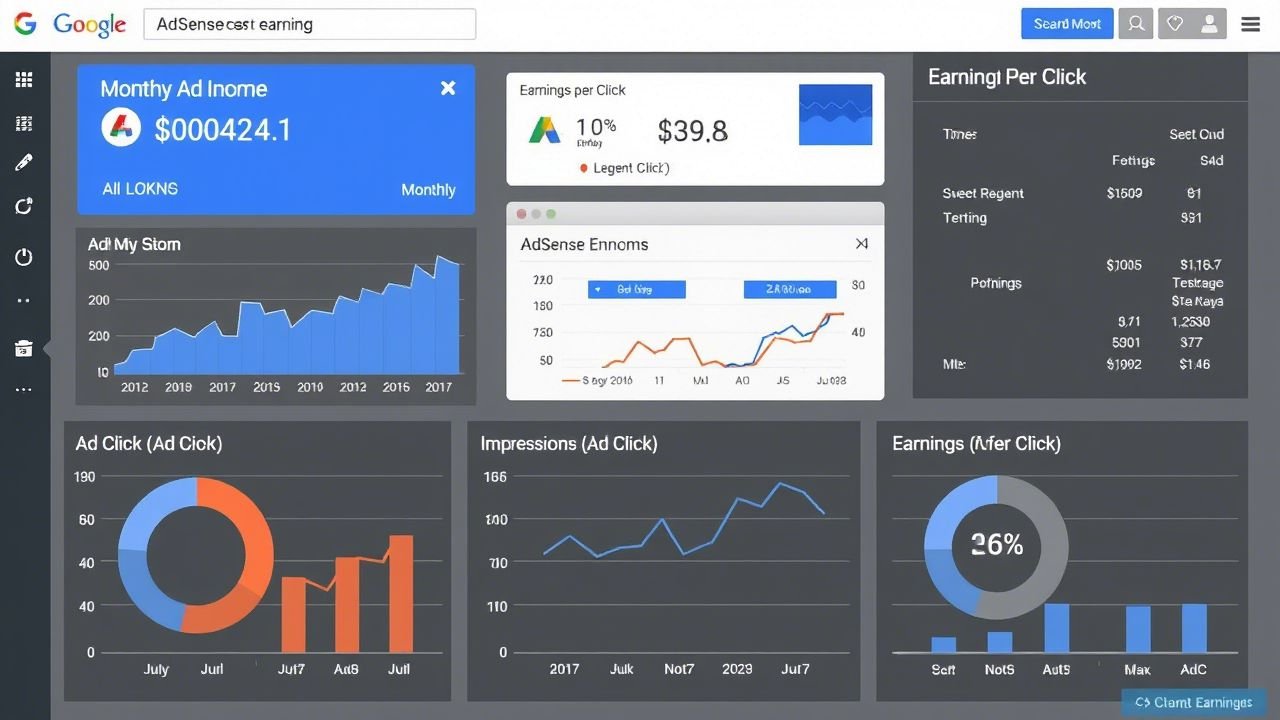Click the right blue button in AdSense Enmoms window

[x=789, y=289]
